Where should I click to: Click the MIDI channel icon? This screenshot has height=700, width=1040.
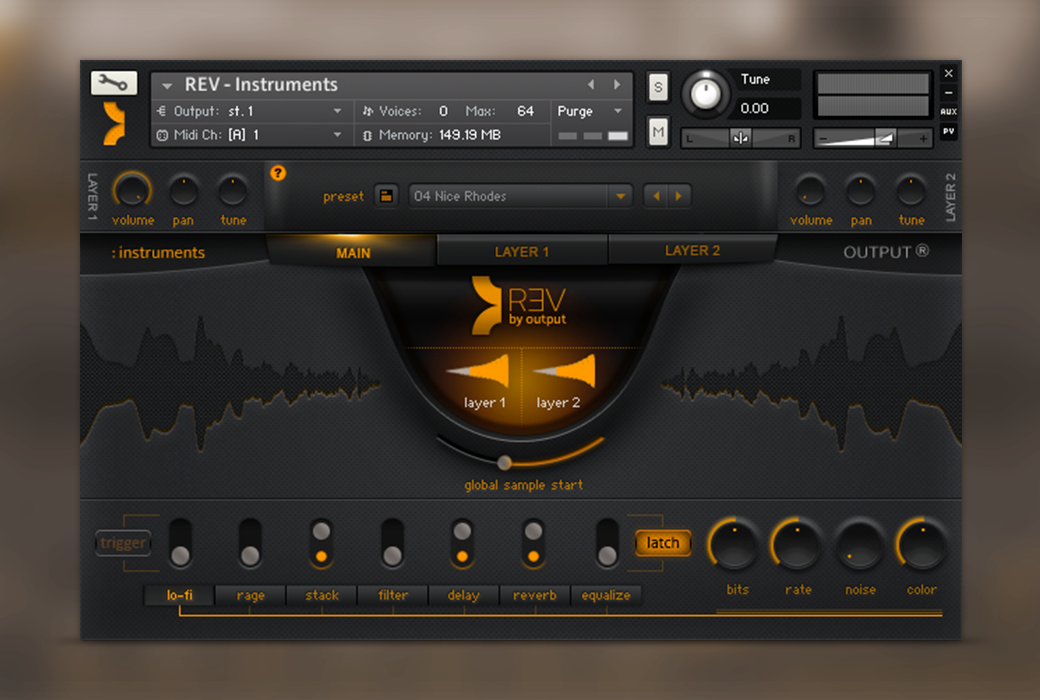162,135
